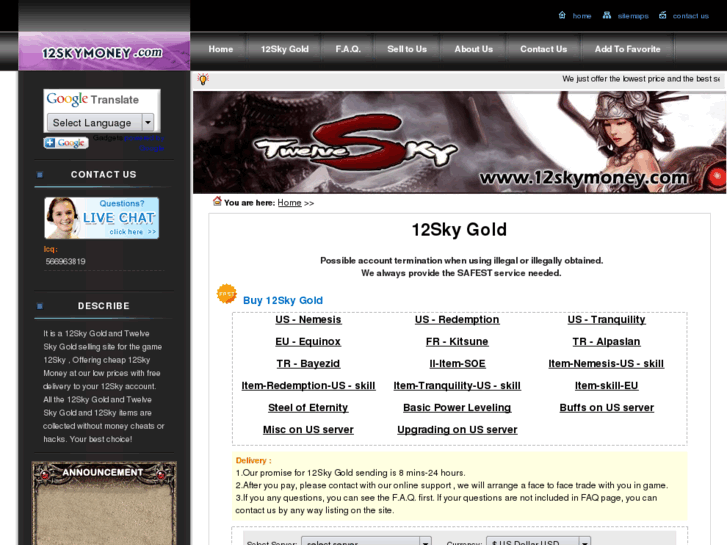The height and width of the screenshot is (545, 727).
Task: Open the EU - Equinox server link
Action: coord(308,342)
